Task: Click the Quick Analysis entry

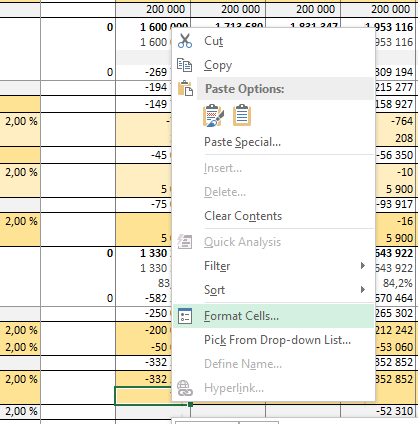Action: click(x=273, y=242)
